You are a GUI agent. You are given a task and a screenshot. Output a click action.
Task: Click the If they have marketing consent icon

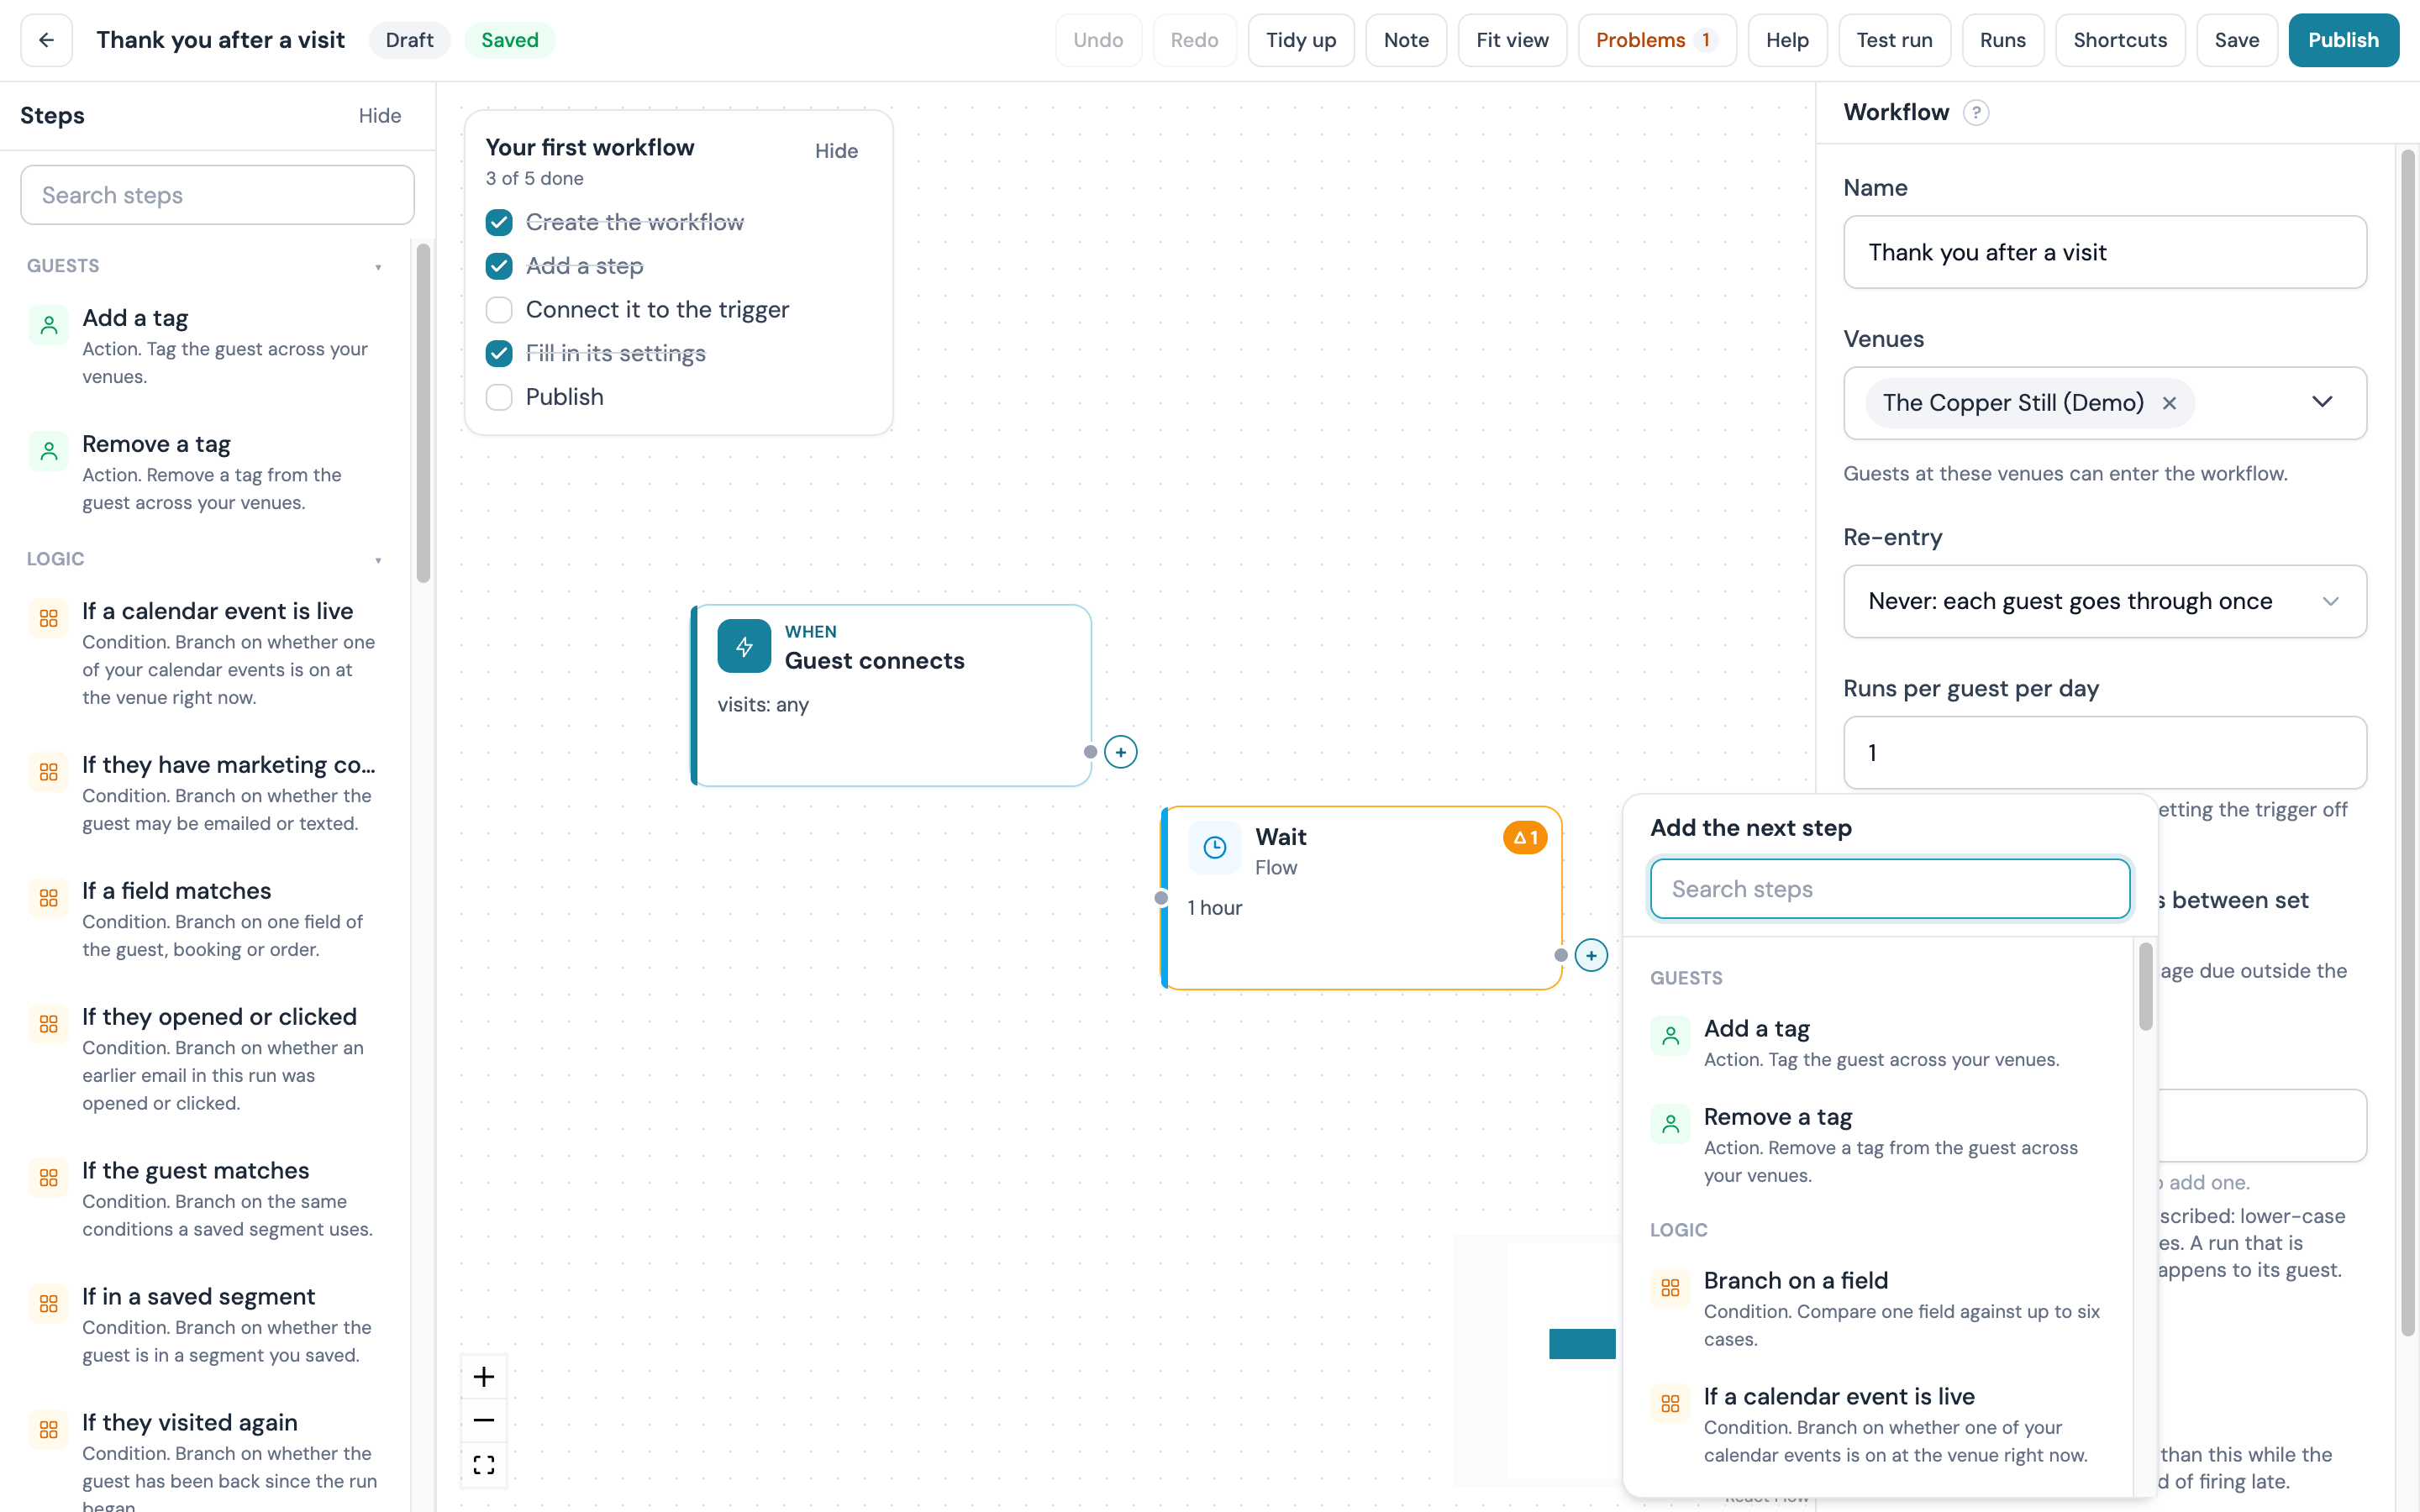point(48,772)
